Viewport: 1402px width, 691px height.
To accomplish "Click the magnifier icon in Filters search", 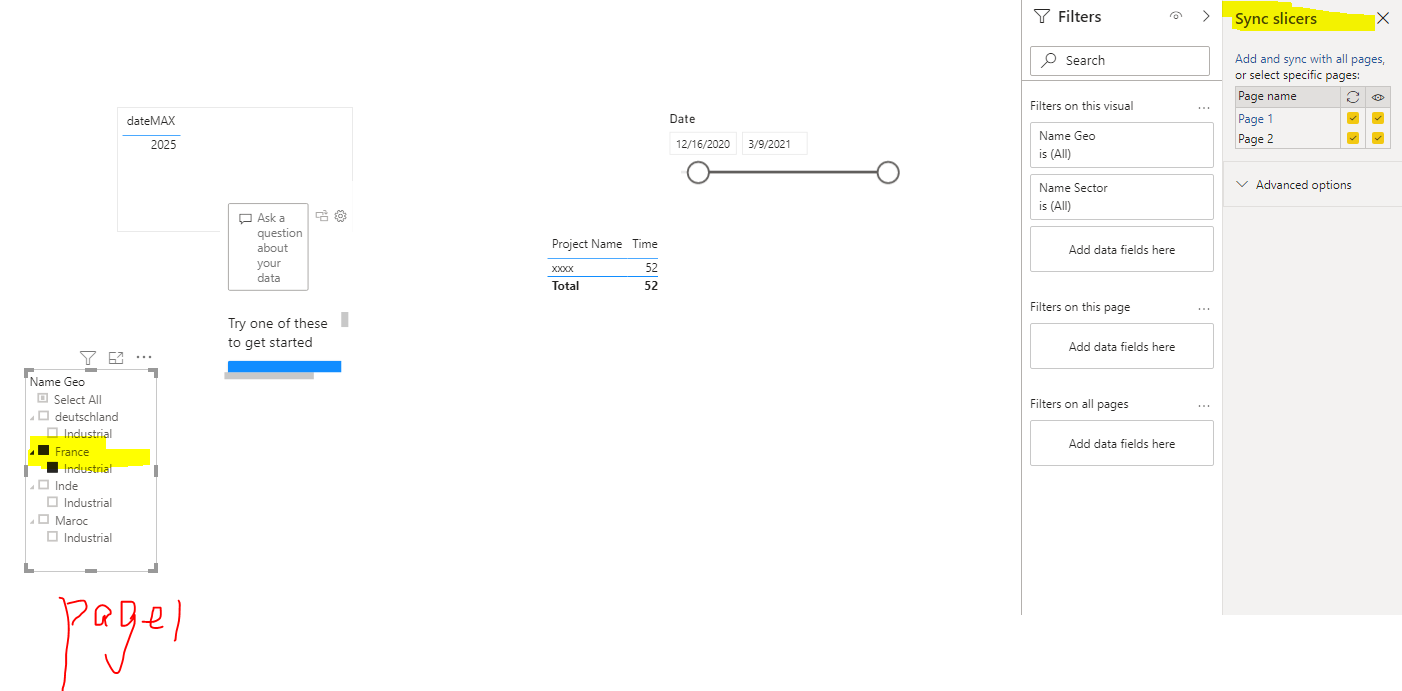I will pyautogui.click(x=1049, y=60).
